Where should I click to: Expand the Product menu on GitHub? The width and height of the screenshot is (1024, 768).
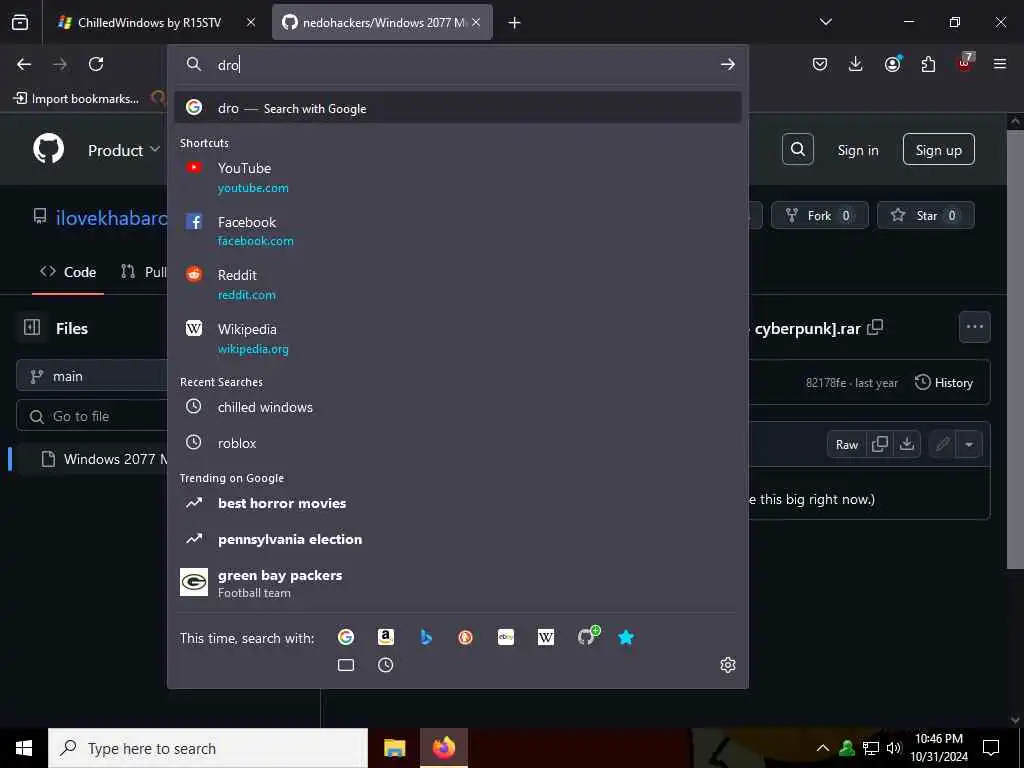coord(123,150)
